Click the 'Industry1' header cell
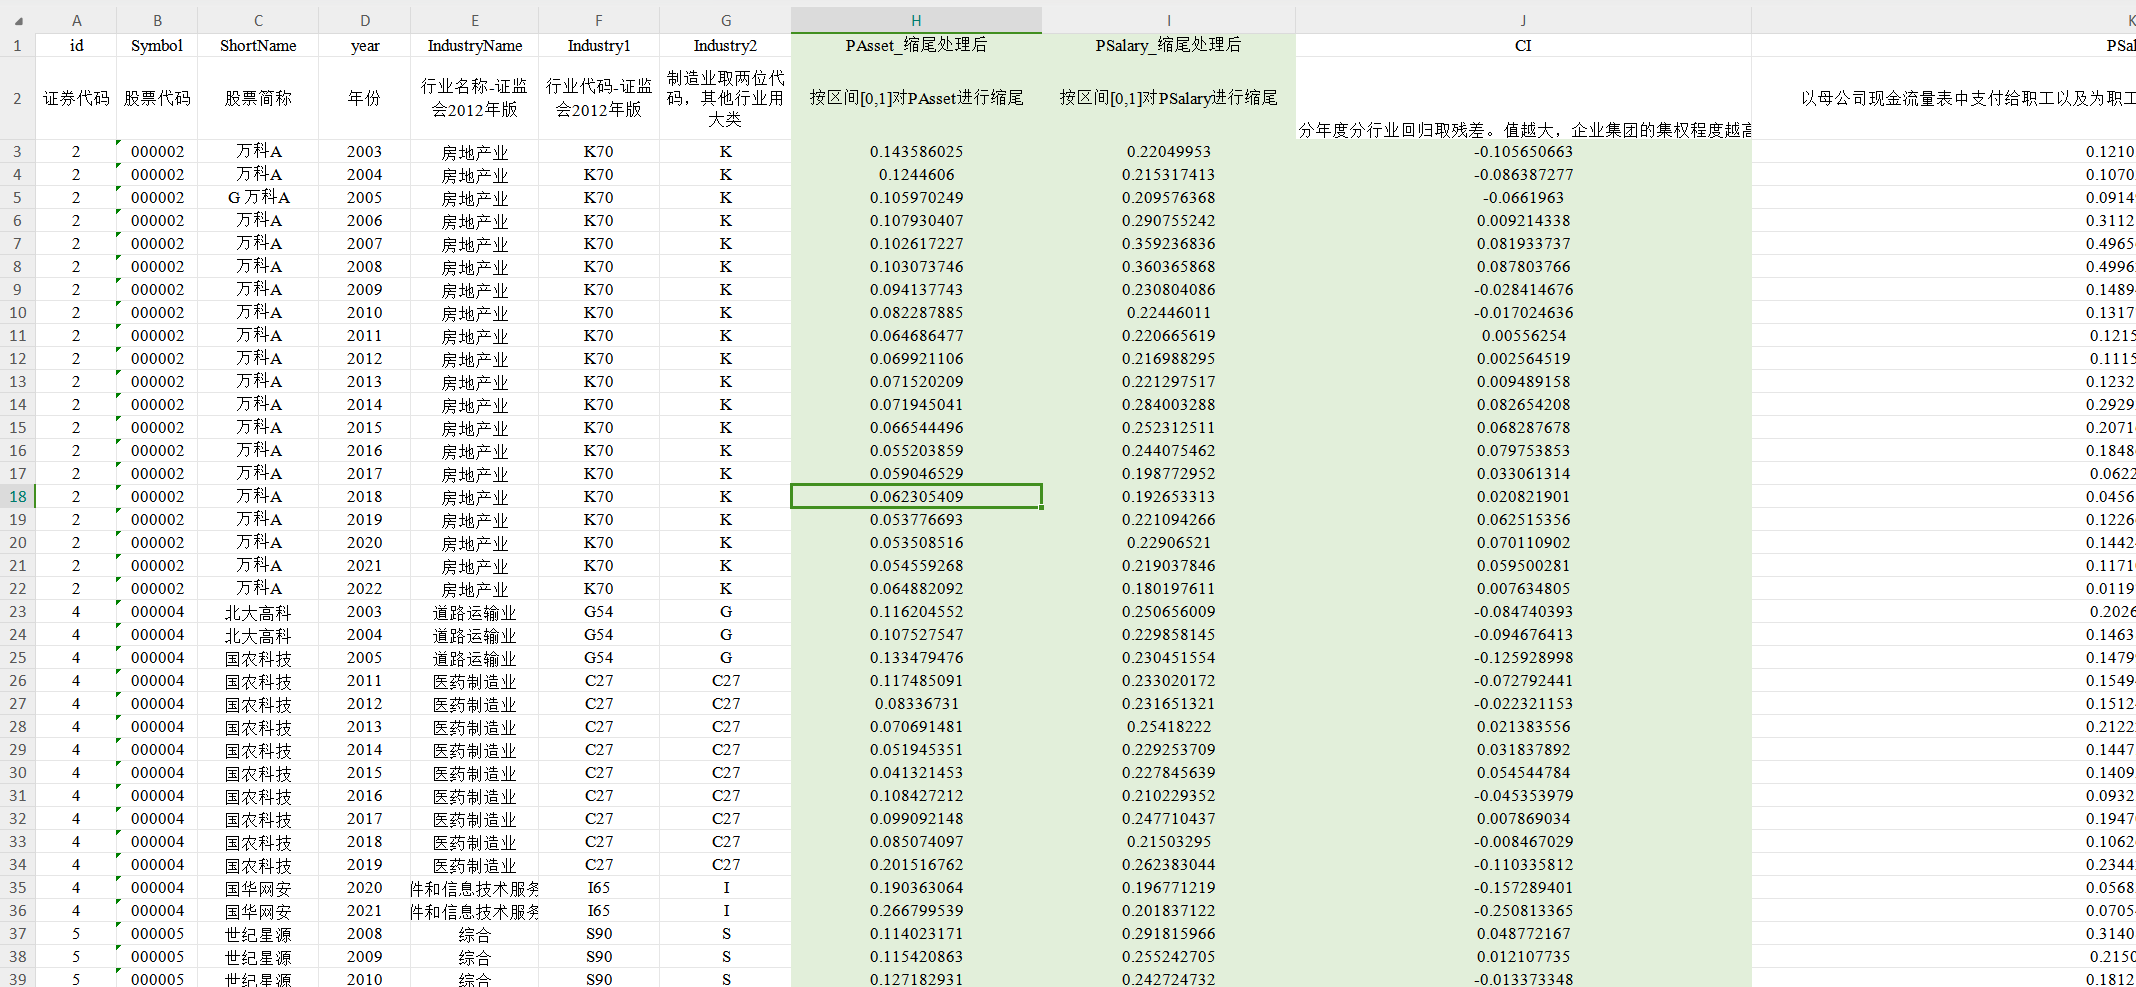 point(599,45)
